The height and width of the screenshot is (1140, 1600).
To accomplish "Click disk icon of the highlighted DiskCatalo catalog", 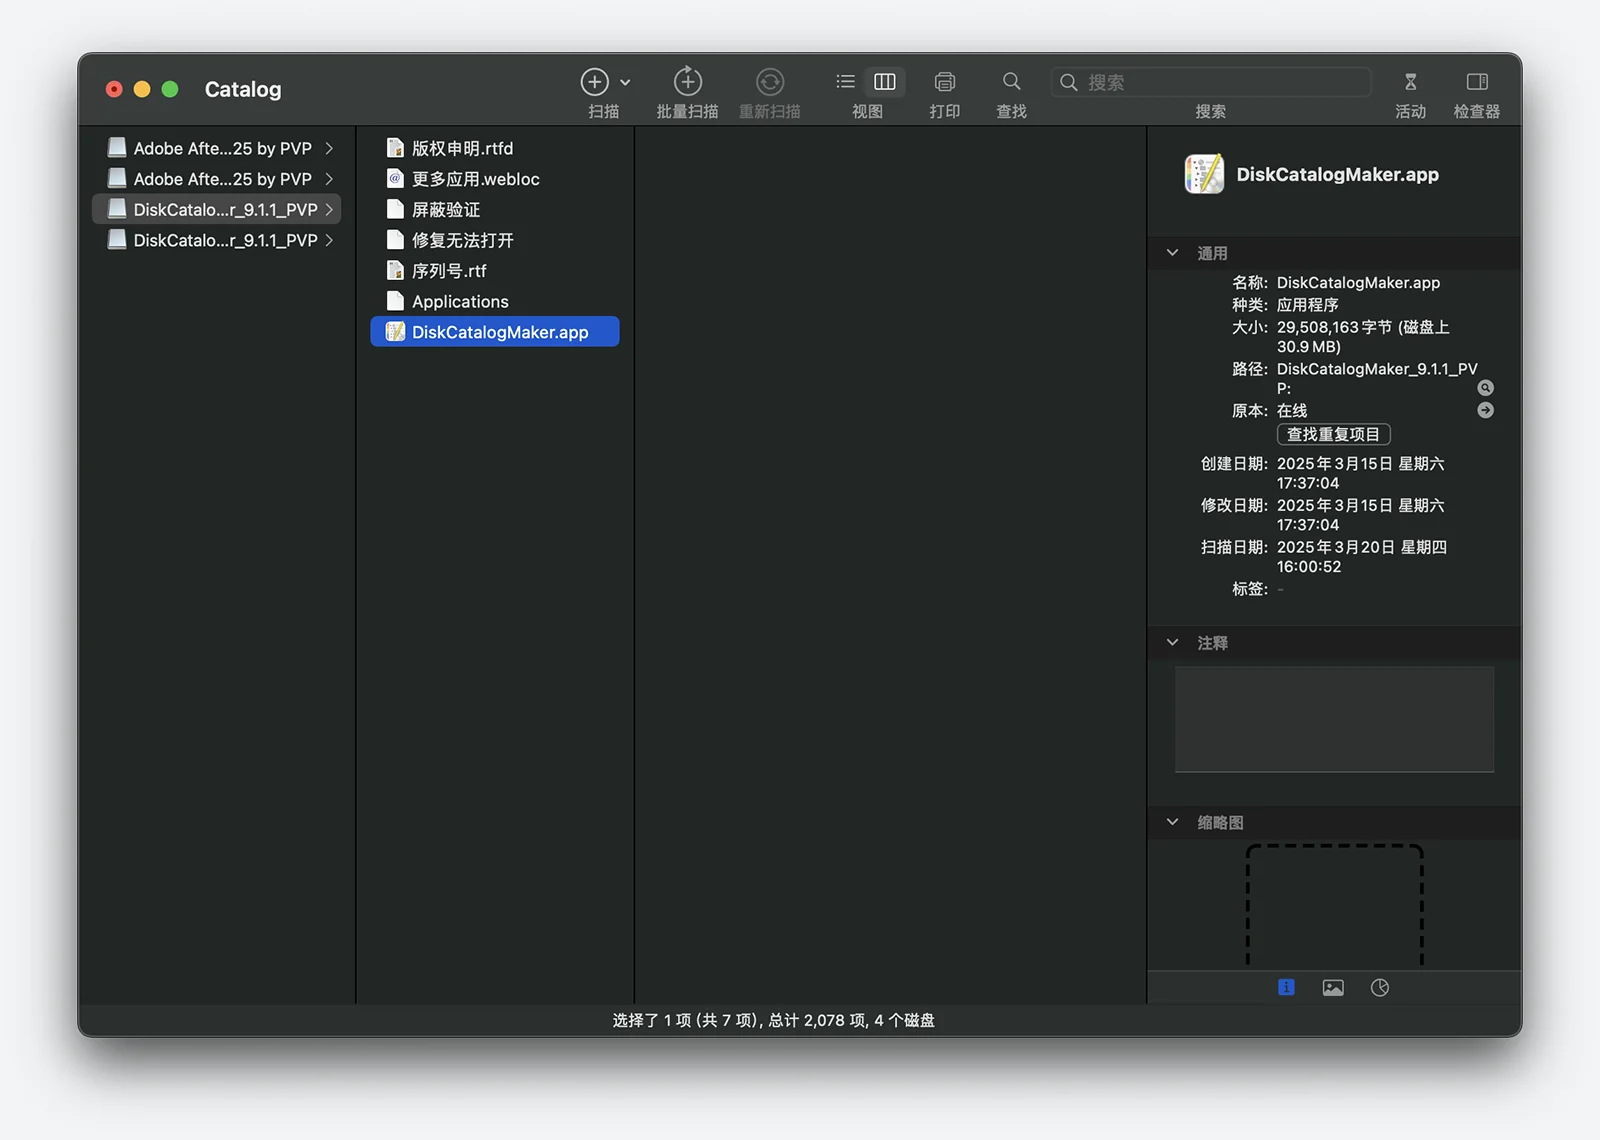I will coord(117,209).
